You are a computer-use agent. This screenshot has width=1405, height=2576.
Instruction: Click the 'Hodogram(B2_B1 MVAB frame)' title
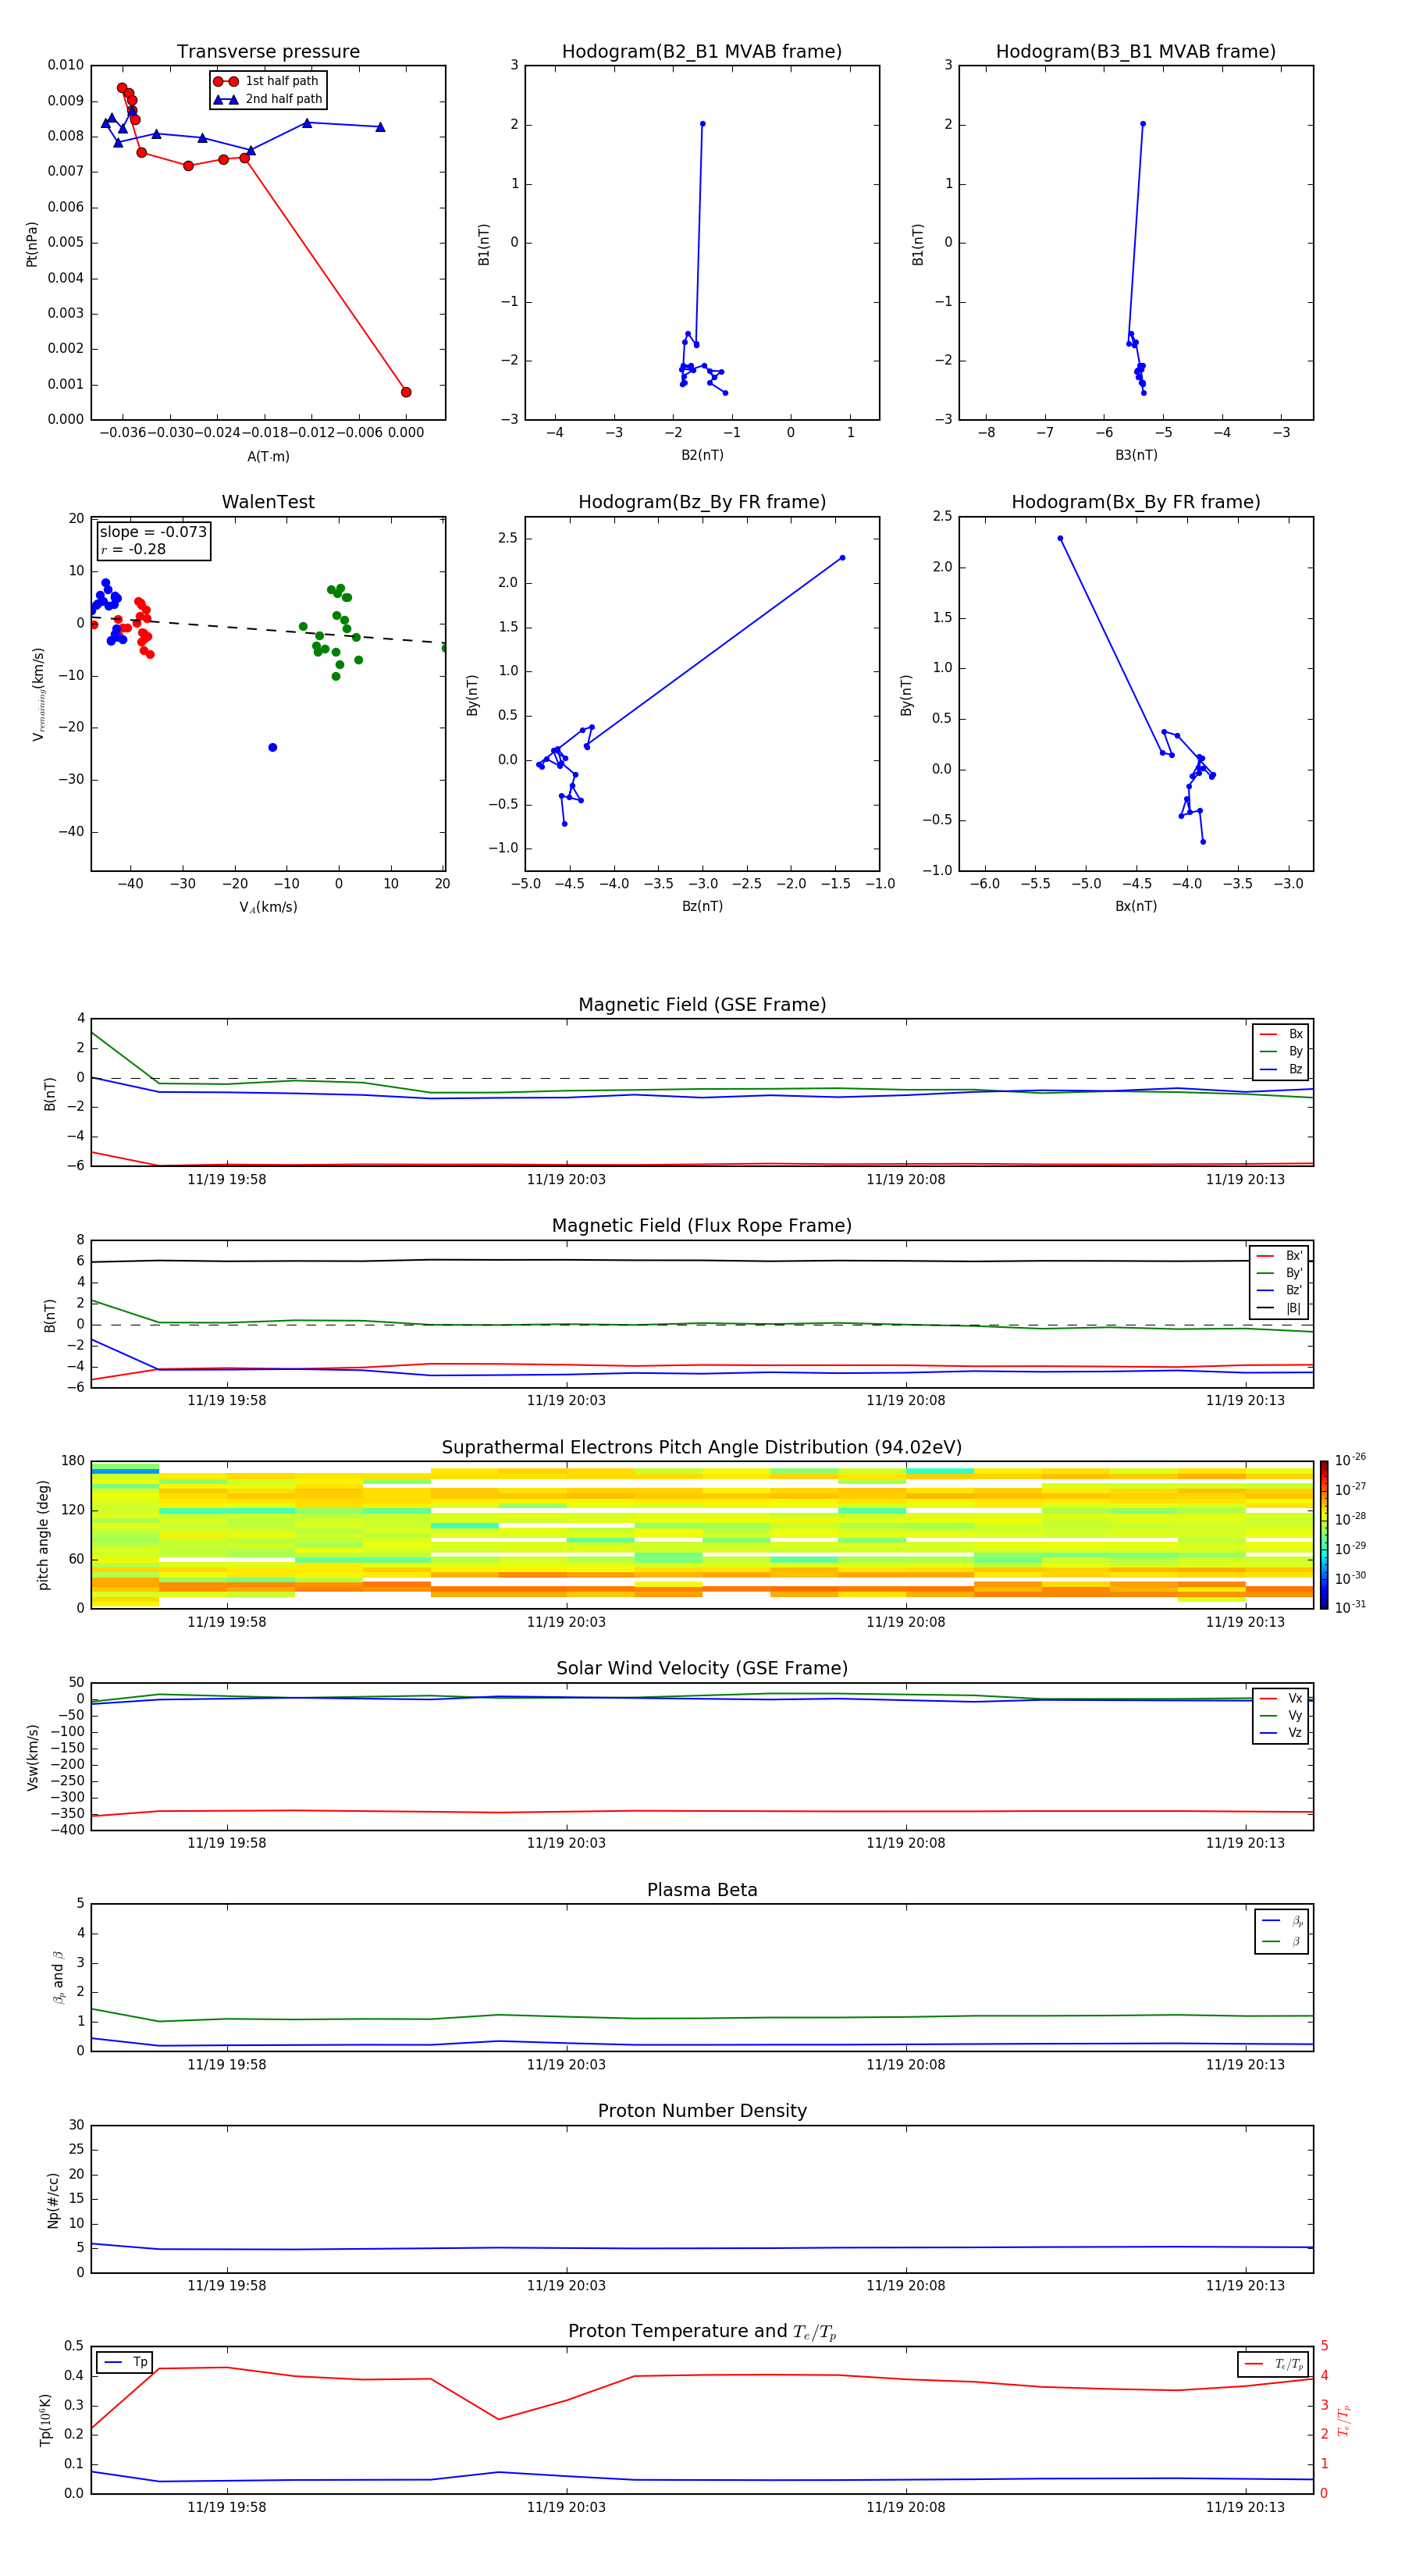(702, 51)
